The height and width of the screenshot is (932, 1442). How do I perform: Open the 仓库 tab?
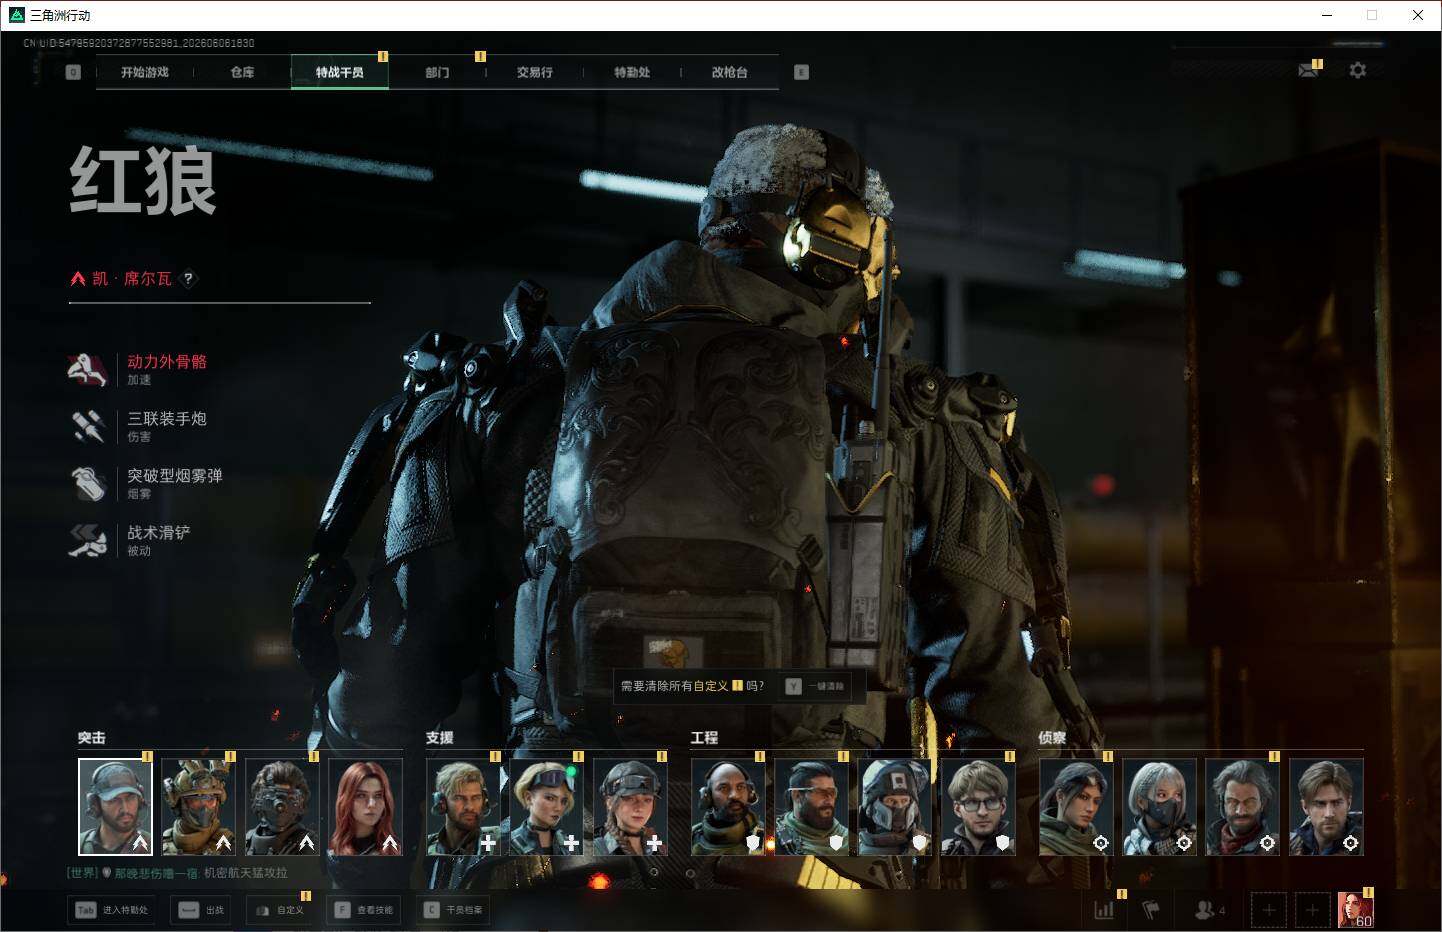[x=242, y=72]
